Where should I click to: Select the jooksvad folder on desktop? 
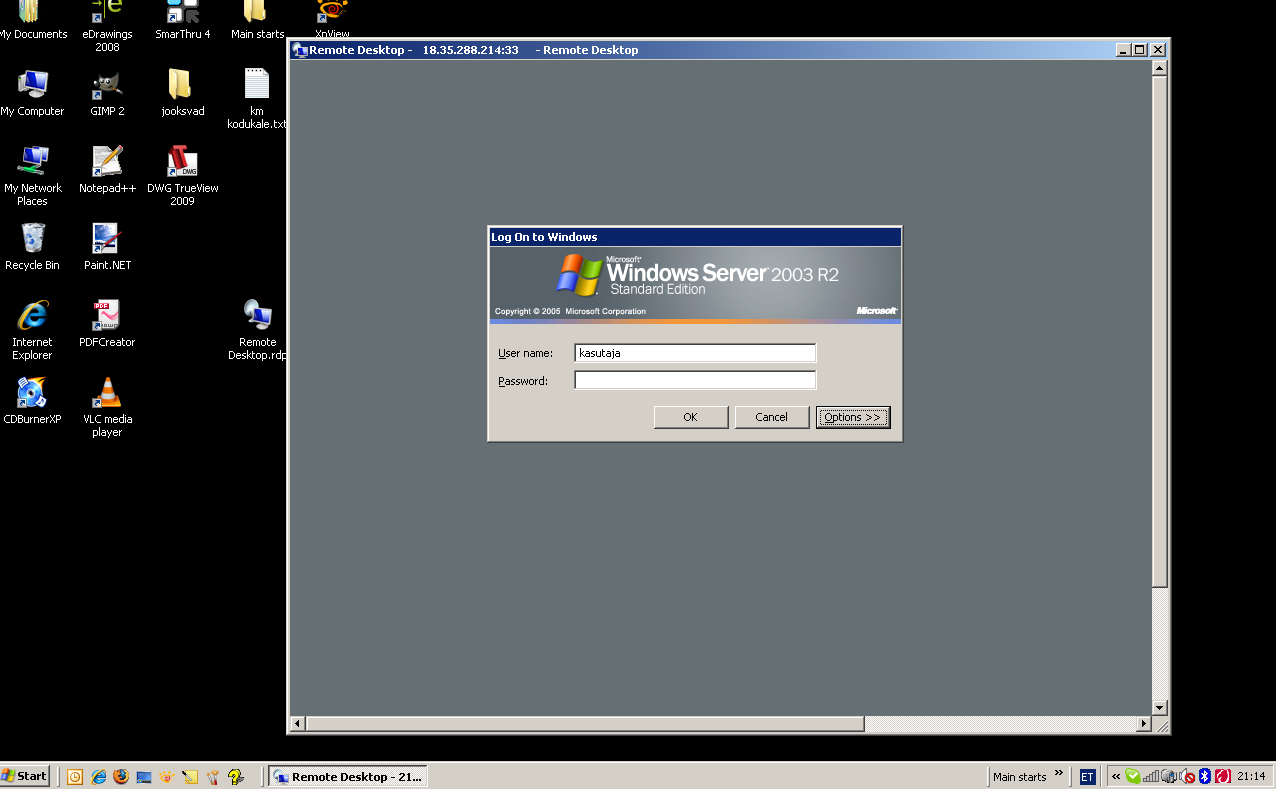pos(182,93)
